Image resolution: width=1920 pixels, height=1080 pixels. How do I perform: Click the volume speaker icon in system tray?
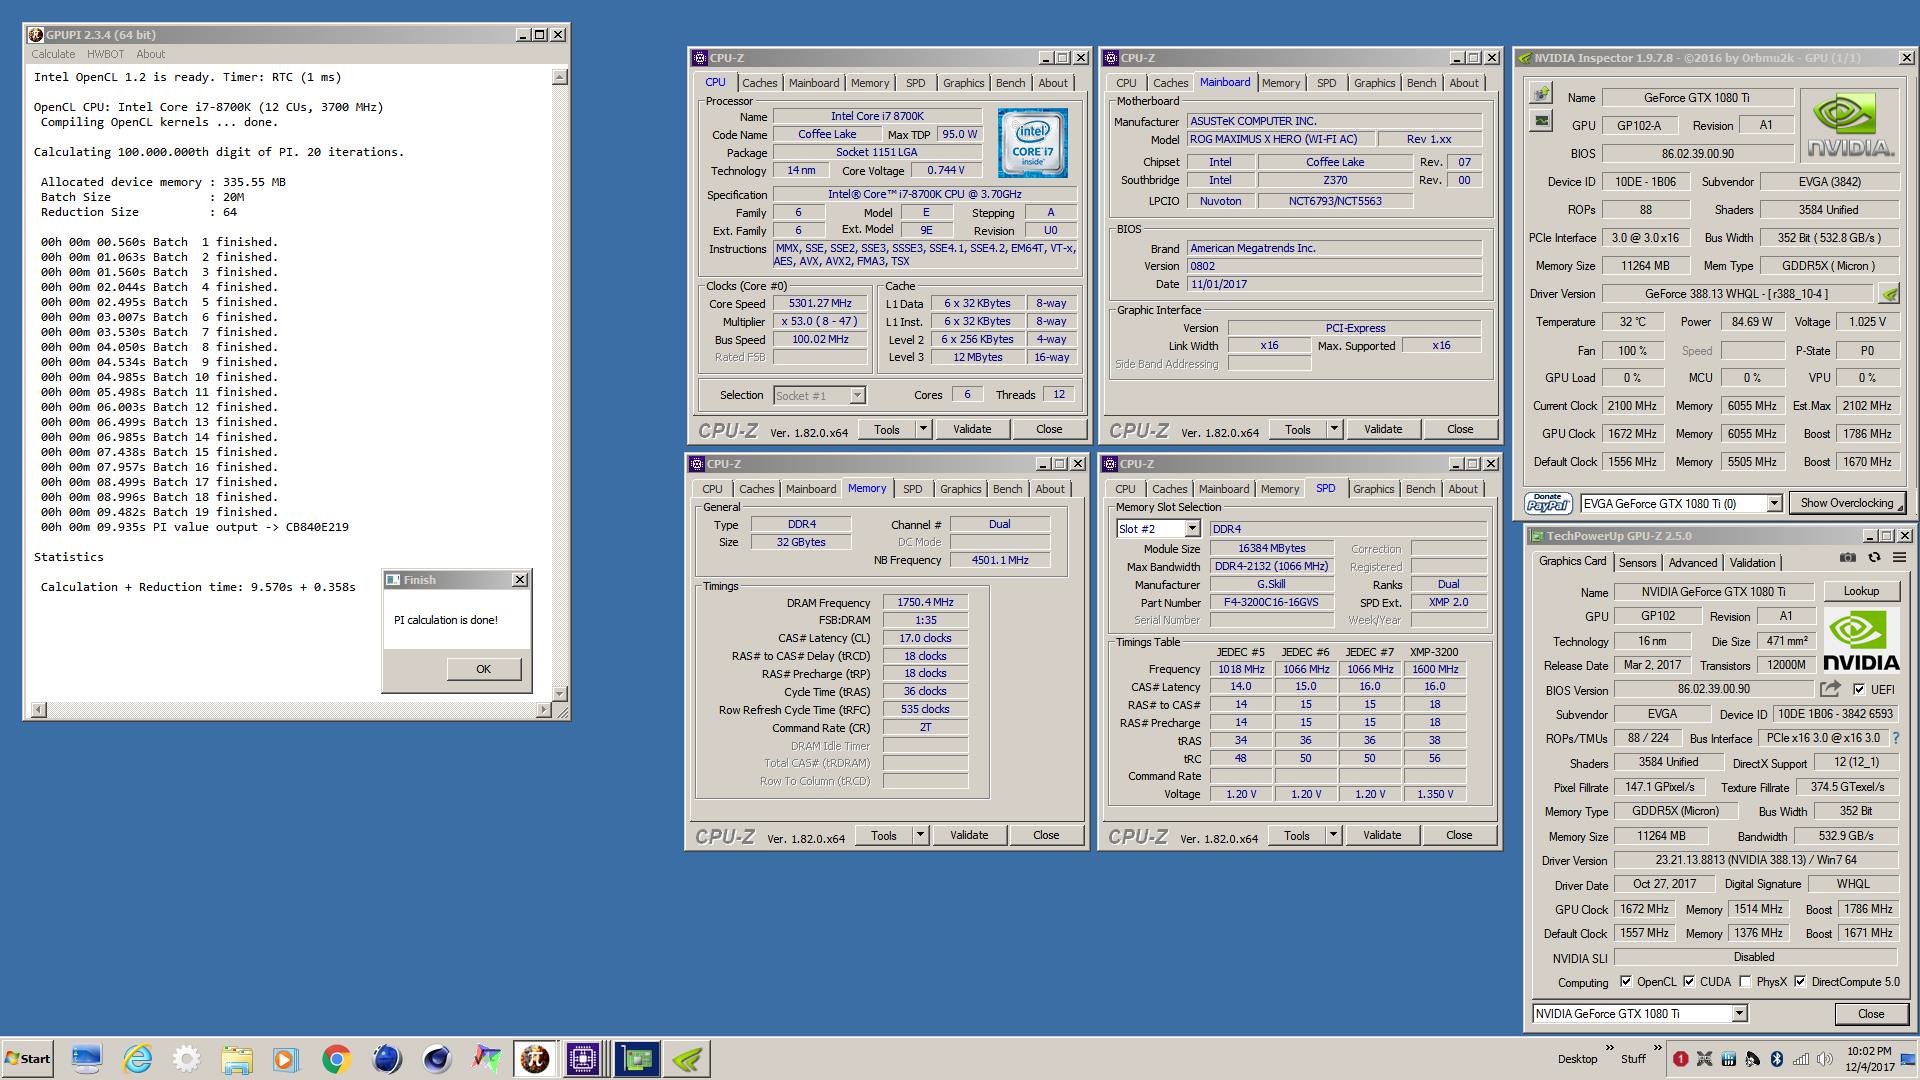click(x=1825, y=1059)
